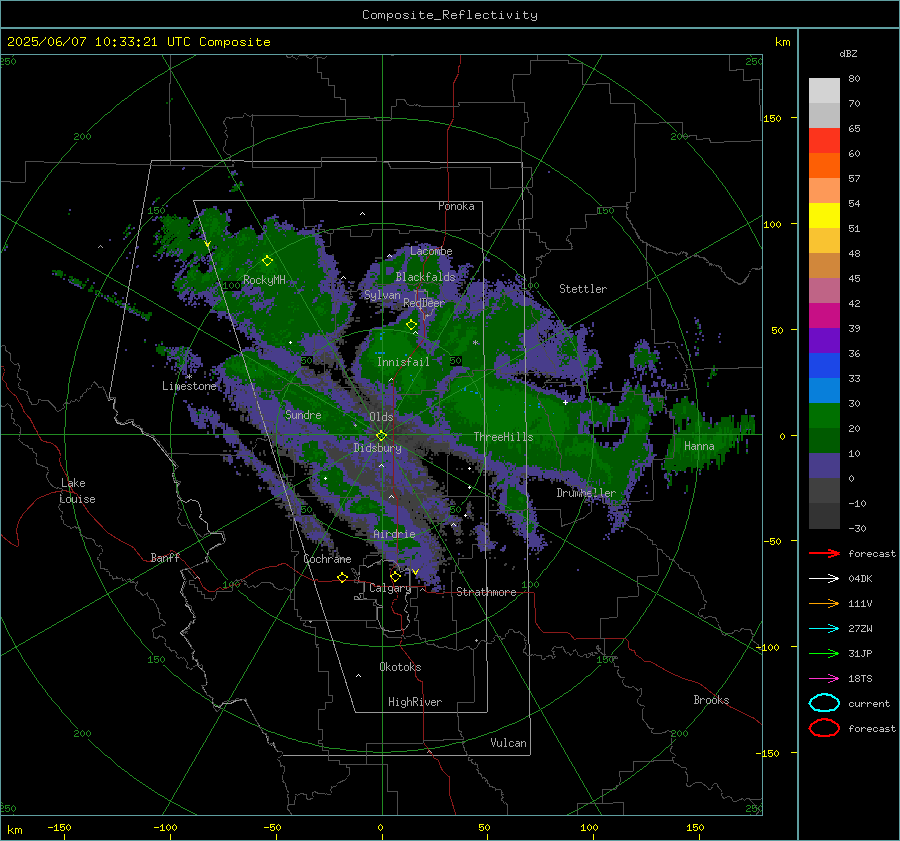900x841 pixels.
Task: Click the Okotoks town label
Action: point(400,667)
